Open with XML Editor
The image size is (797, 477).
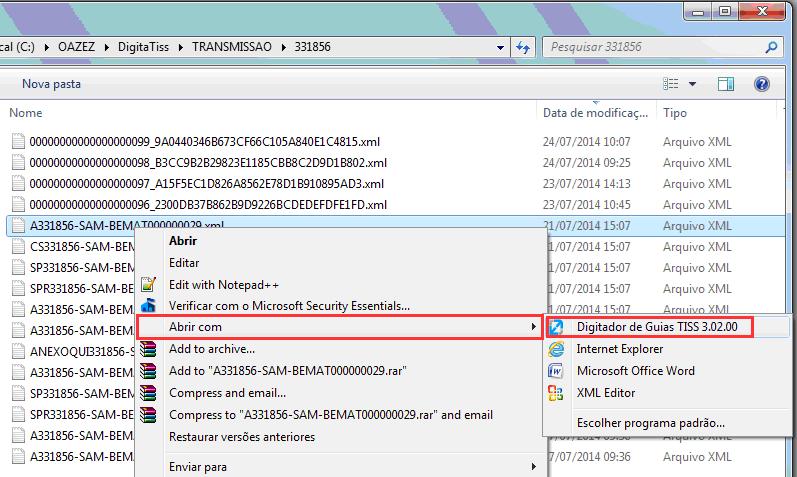(x=606, y=393)
